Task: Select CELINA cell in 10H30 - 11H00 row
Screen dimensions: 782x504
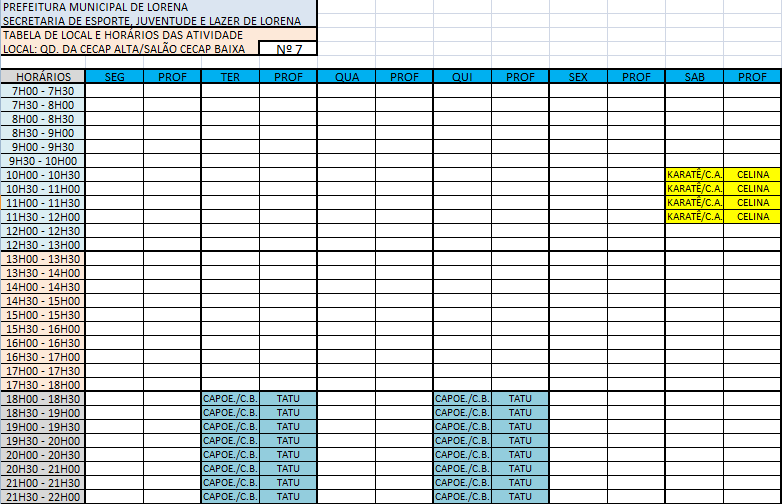Action: pyautogui.click(x=752, y=188)
